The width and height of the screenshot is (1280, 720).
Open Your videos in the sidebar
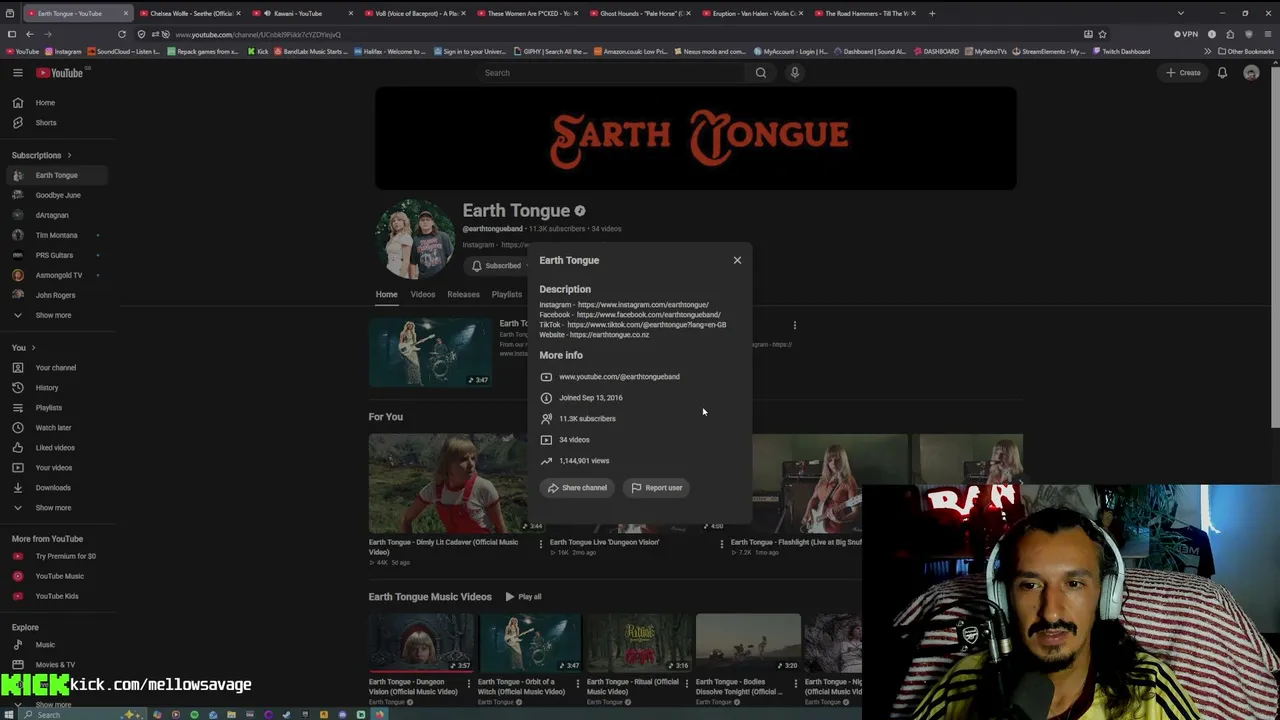(x=56, y=468)
